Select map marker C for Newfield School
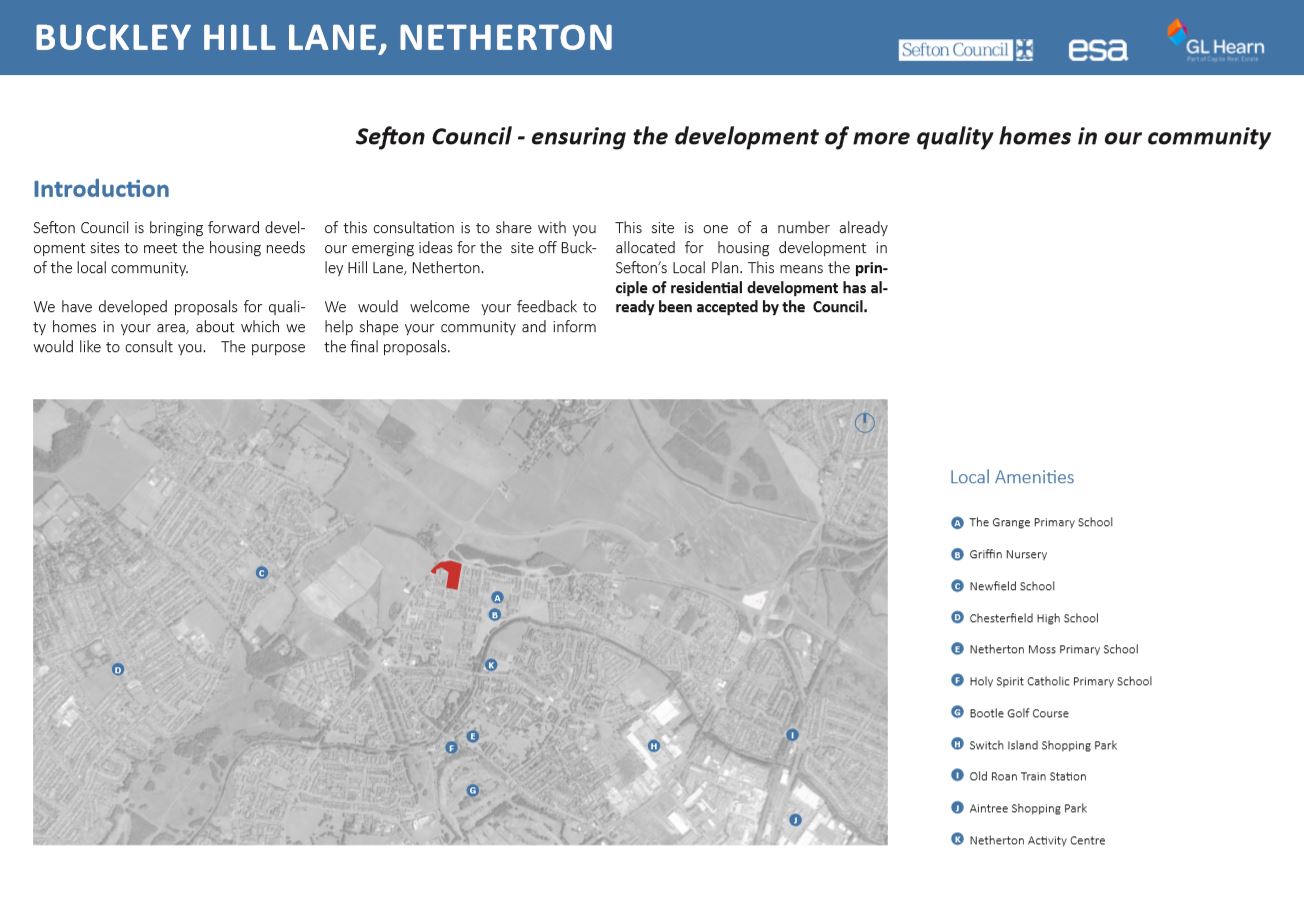The width and height of the screenshot is (1304, 921). (262, 573)
